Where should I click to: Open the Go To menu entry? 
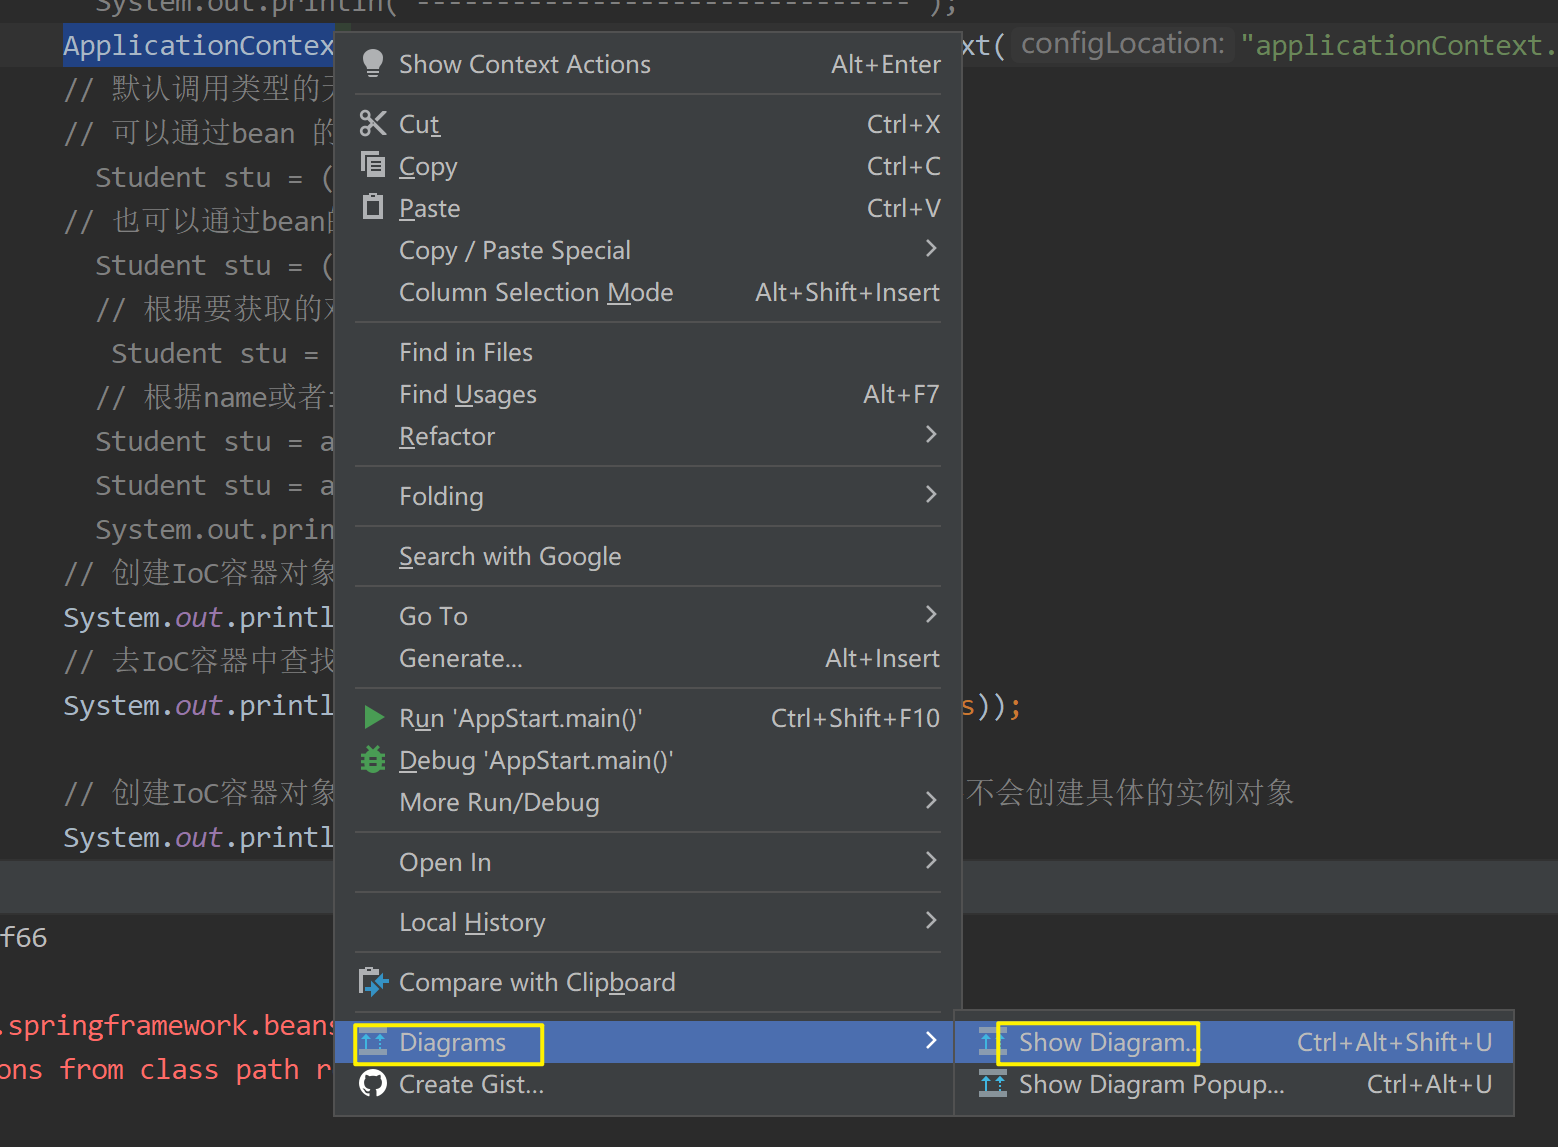[647, 616]
